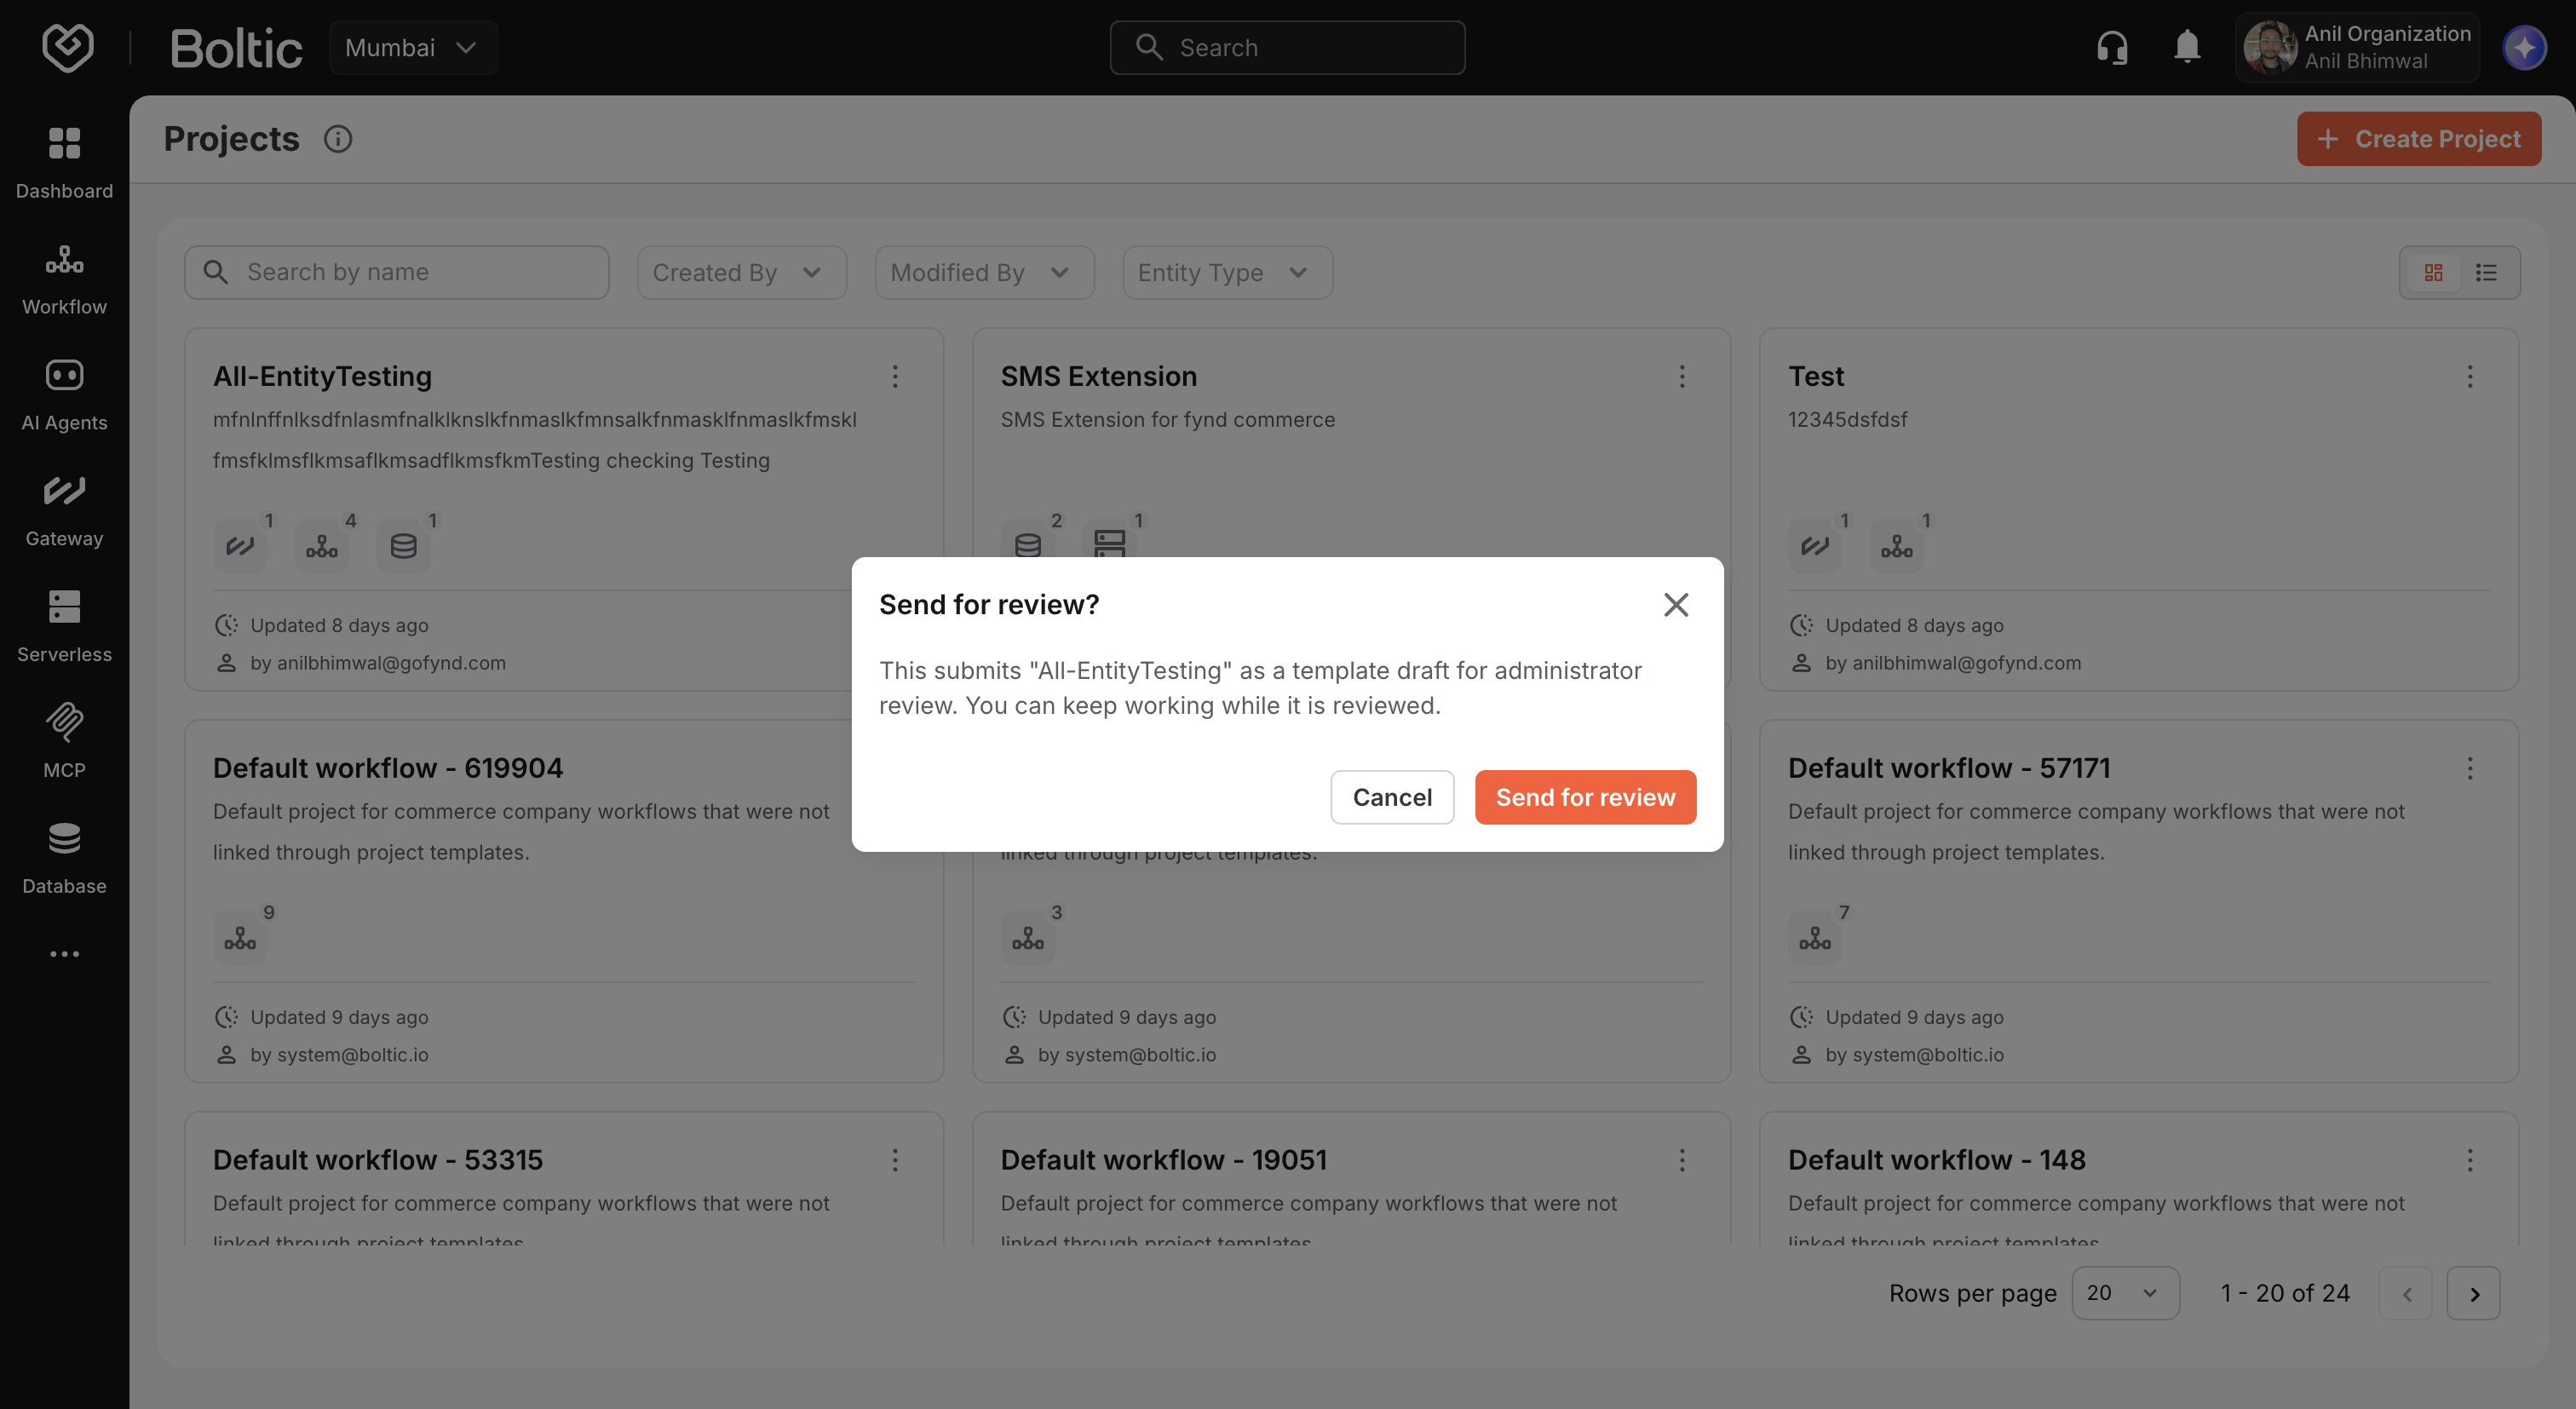Open the Workflow sidebar item

tap(64, 279)
